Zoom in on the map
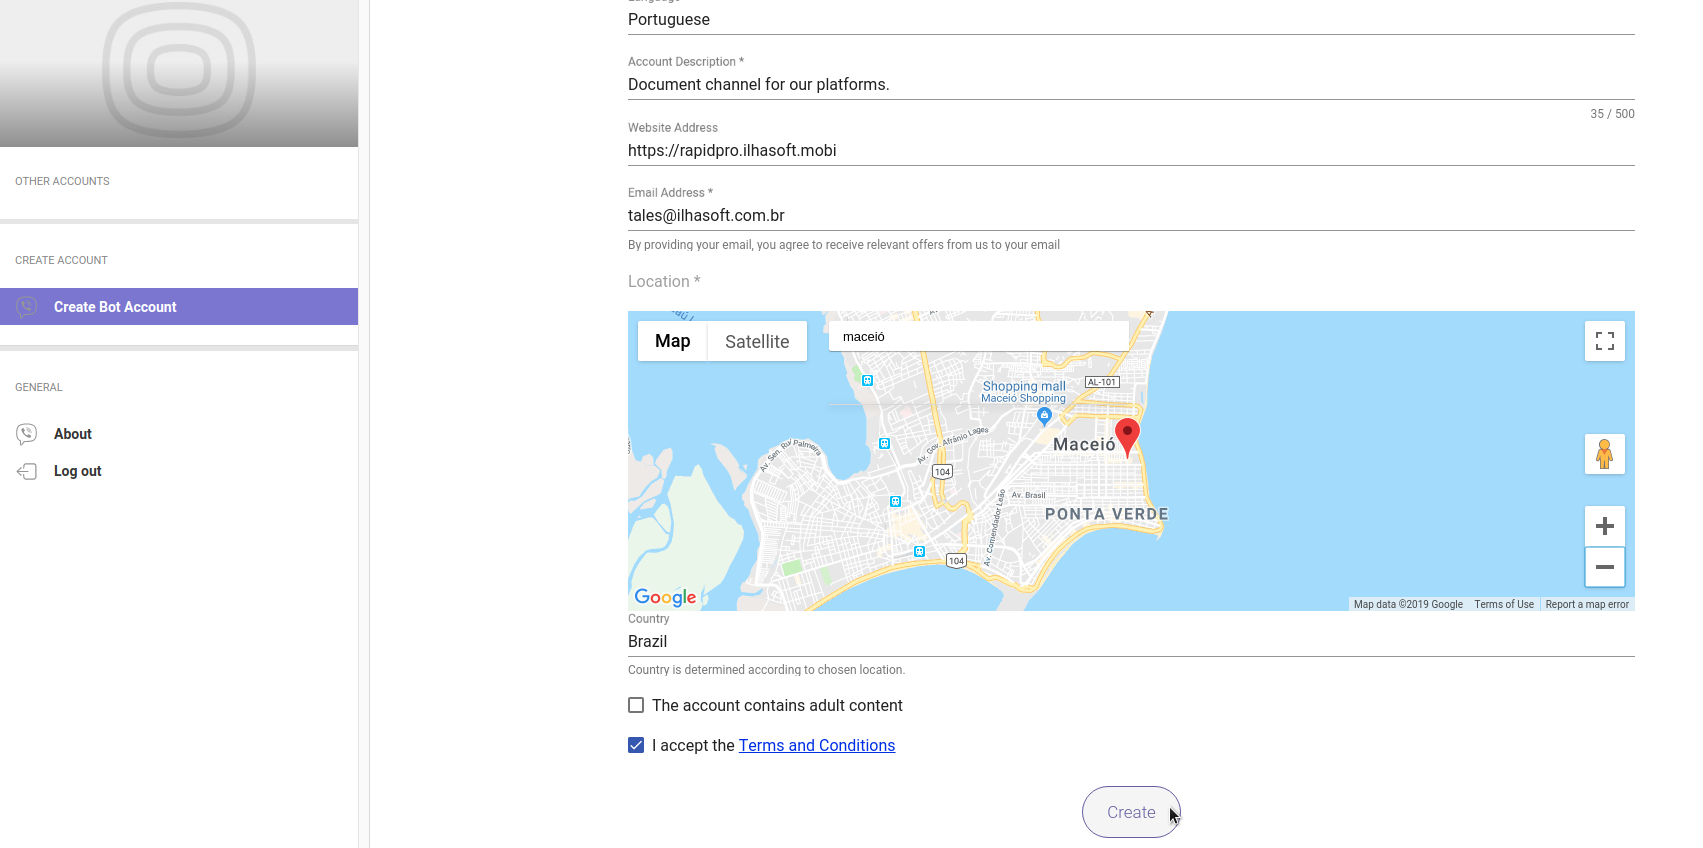 [x=1604, y=526]
